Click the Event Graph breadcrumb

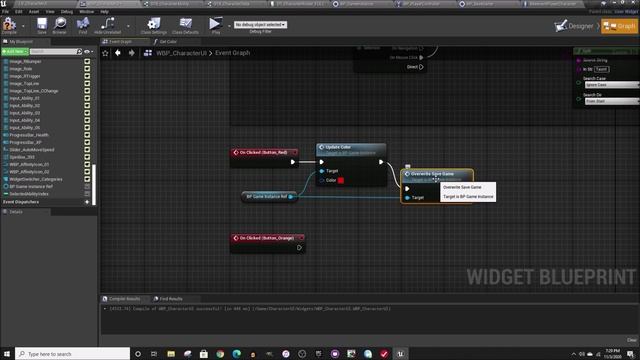pos(232,53)
